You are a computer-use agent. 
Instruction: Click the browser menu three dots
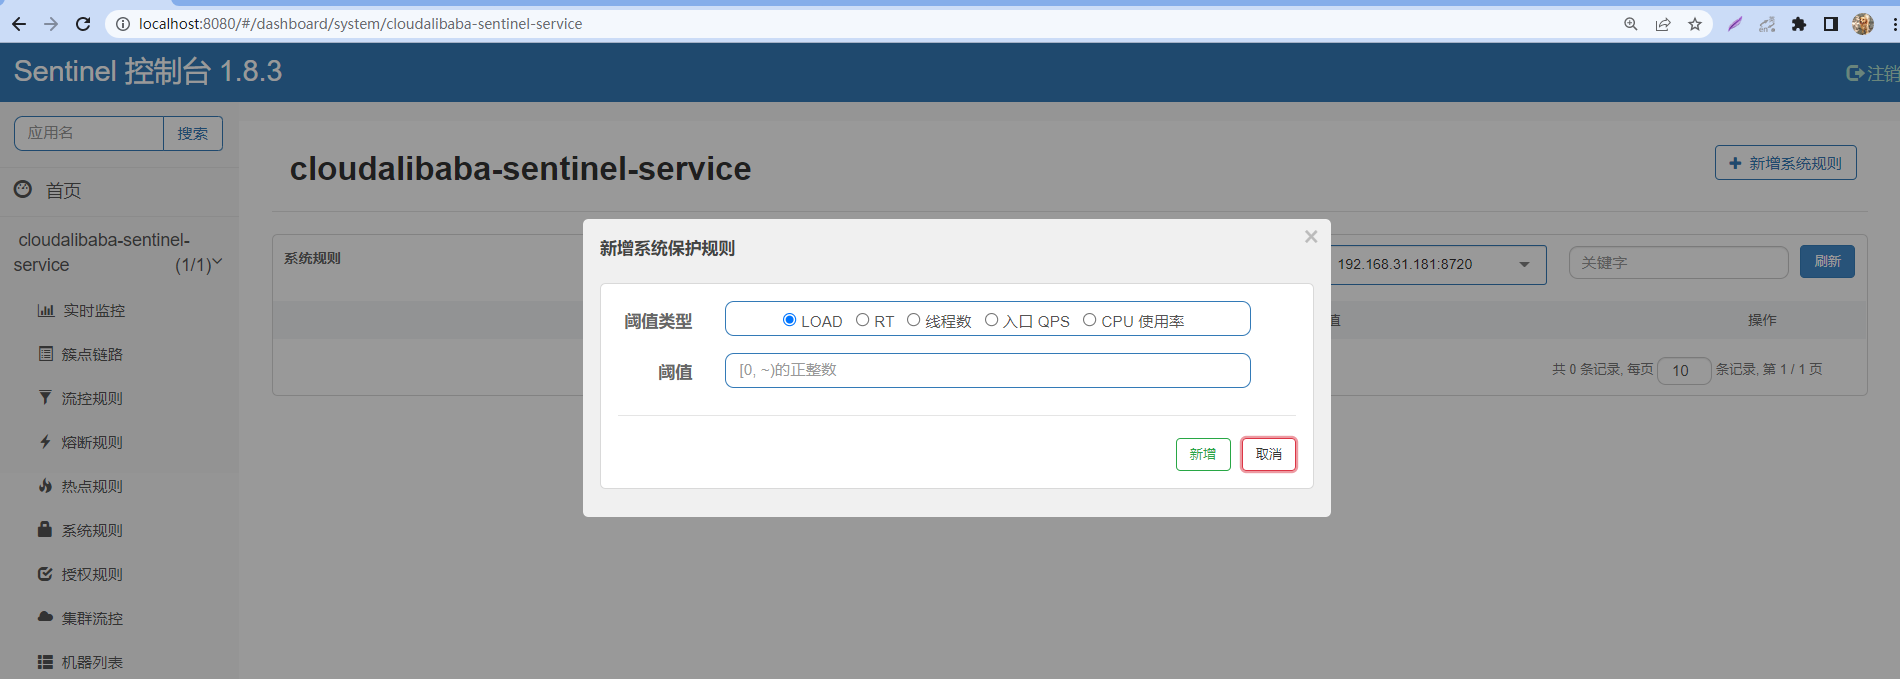[1894, 24]
